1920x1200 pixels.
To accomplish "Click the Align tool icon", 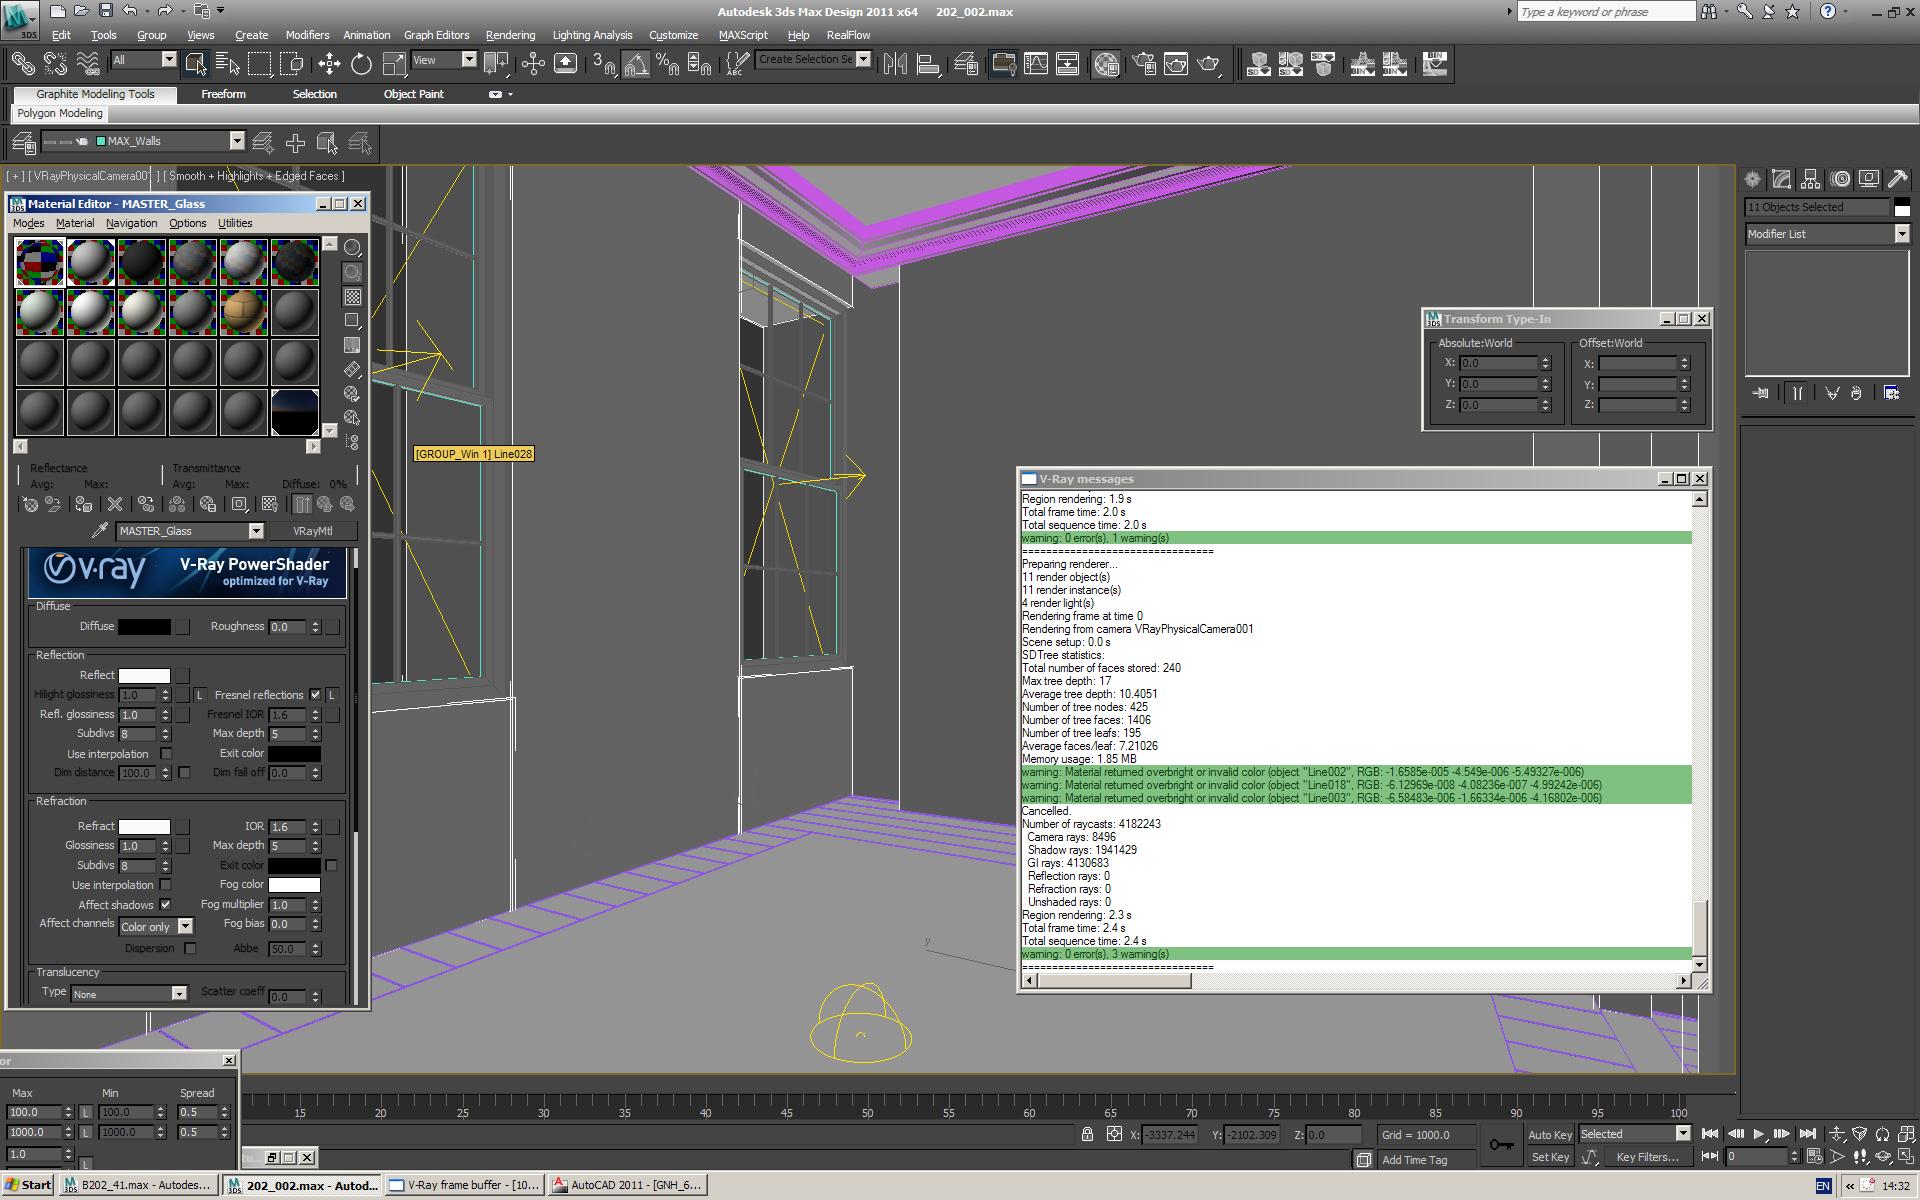I will tap(928, 64).
